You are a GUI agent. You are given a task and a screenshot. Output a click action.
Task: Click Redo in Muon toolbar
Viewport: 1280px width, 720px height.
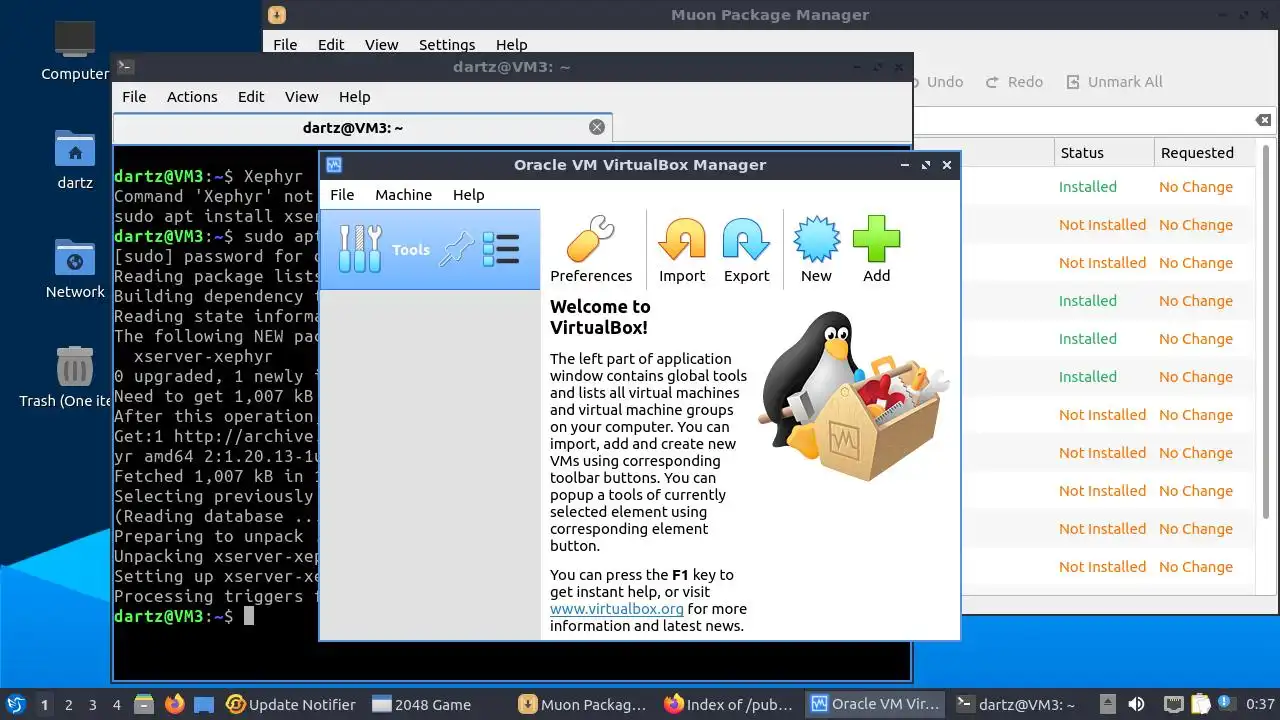[1014, 82]
